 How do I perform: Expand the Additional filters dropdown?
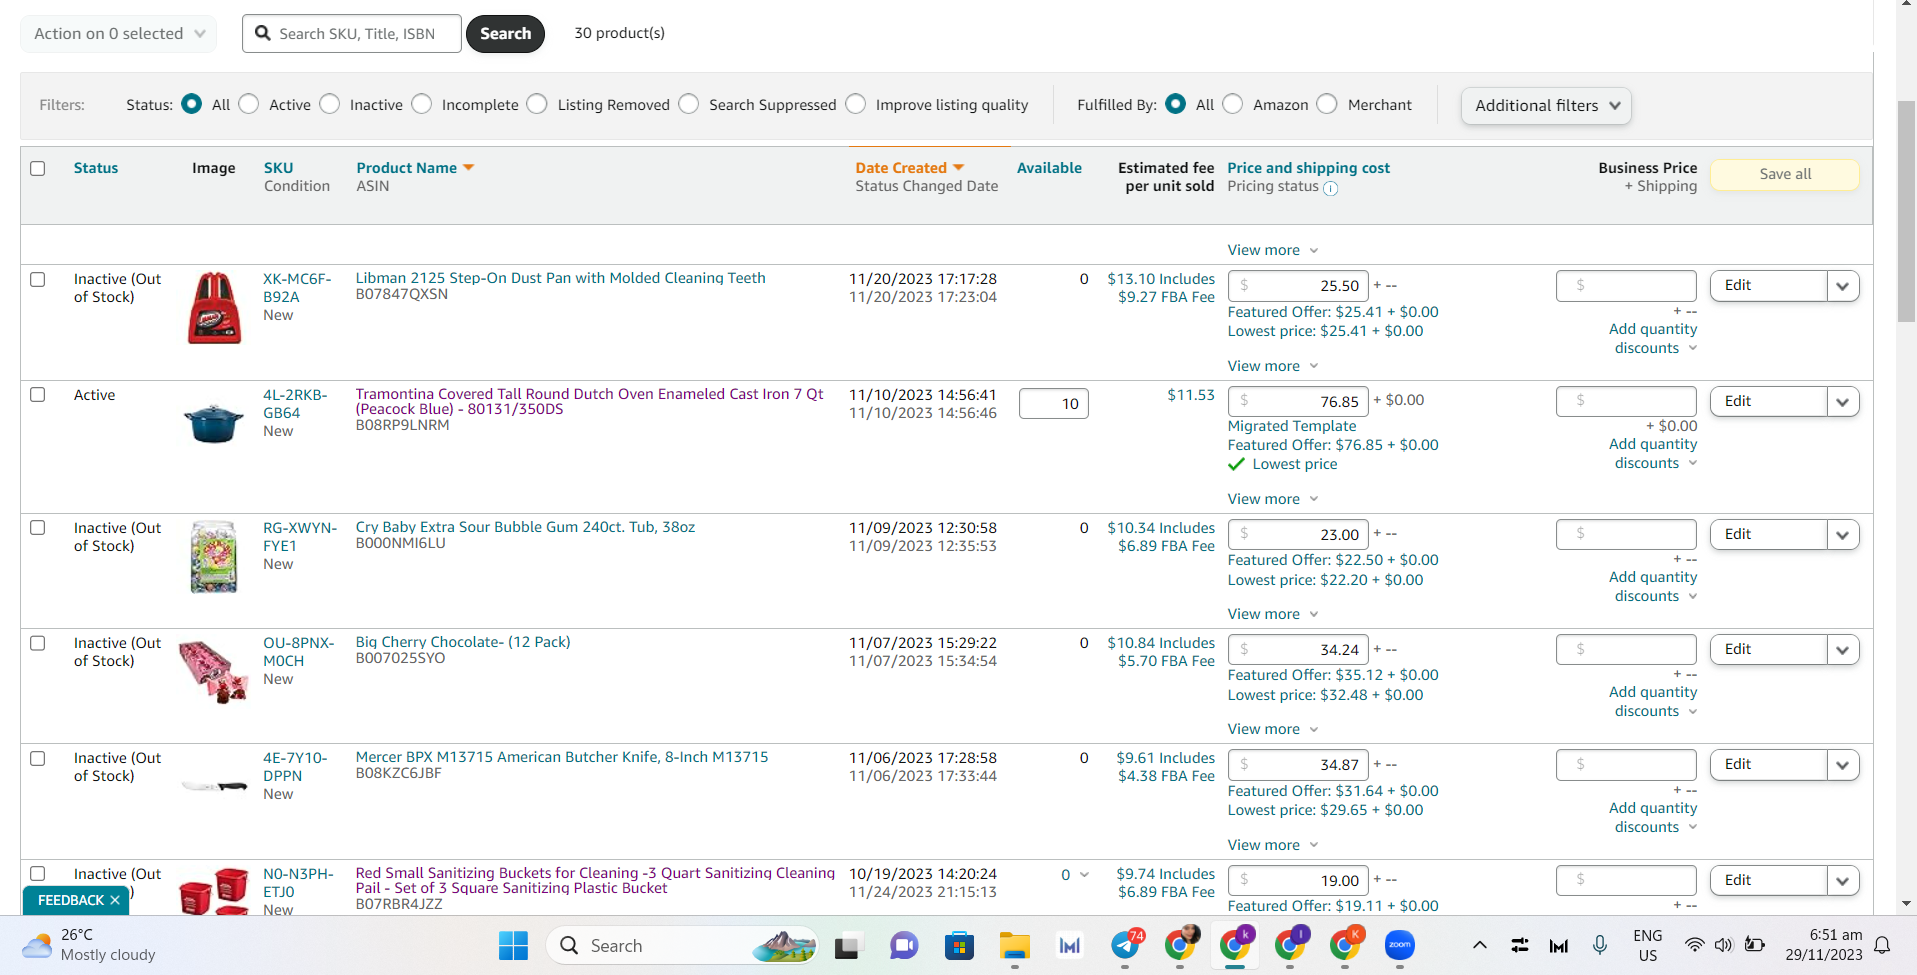[1546, 106]
